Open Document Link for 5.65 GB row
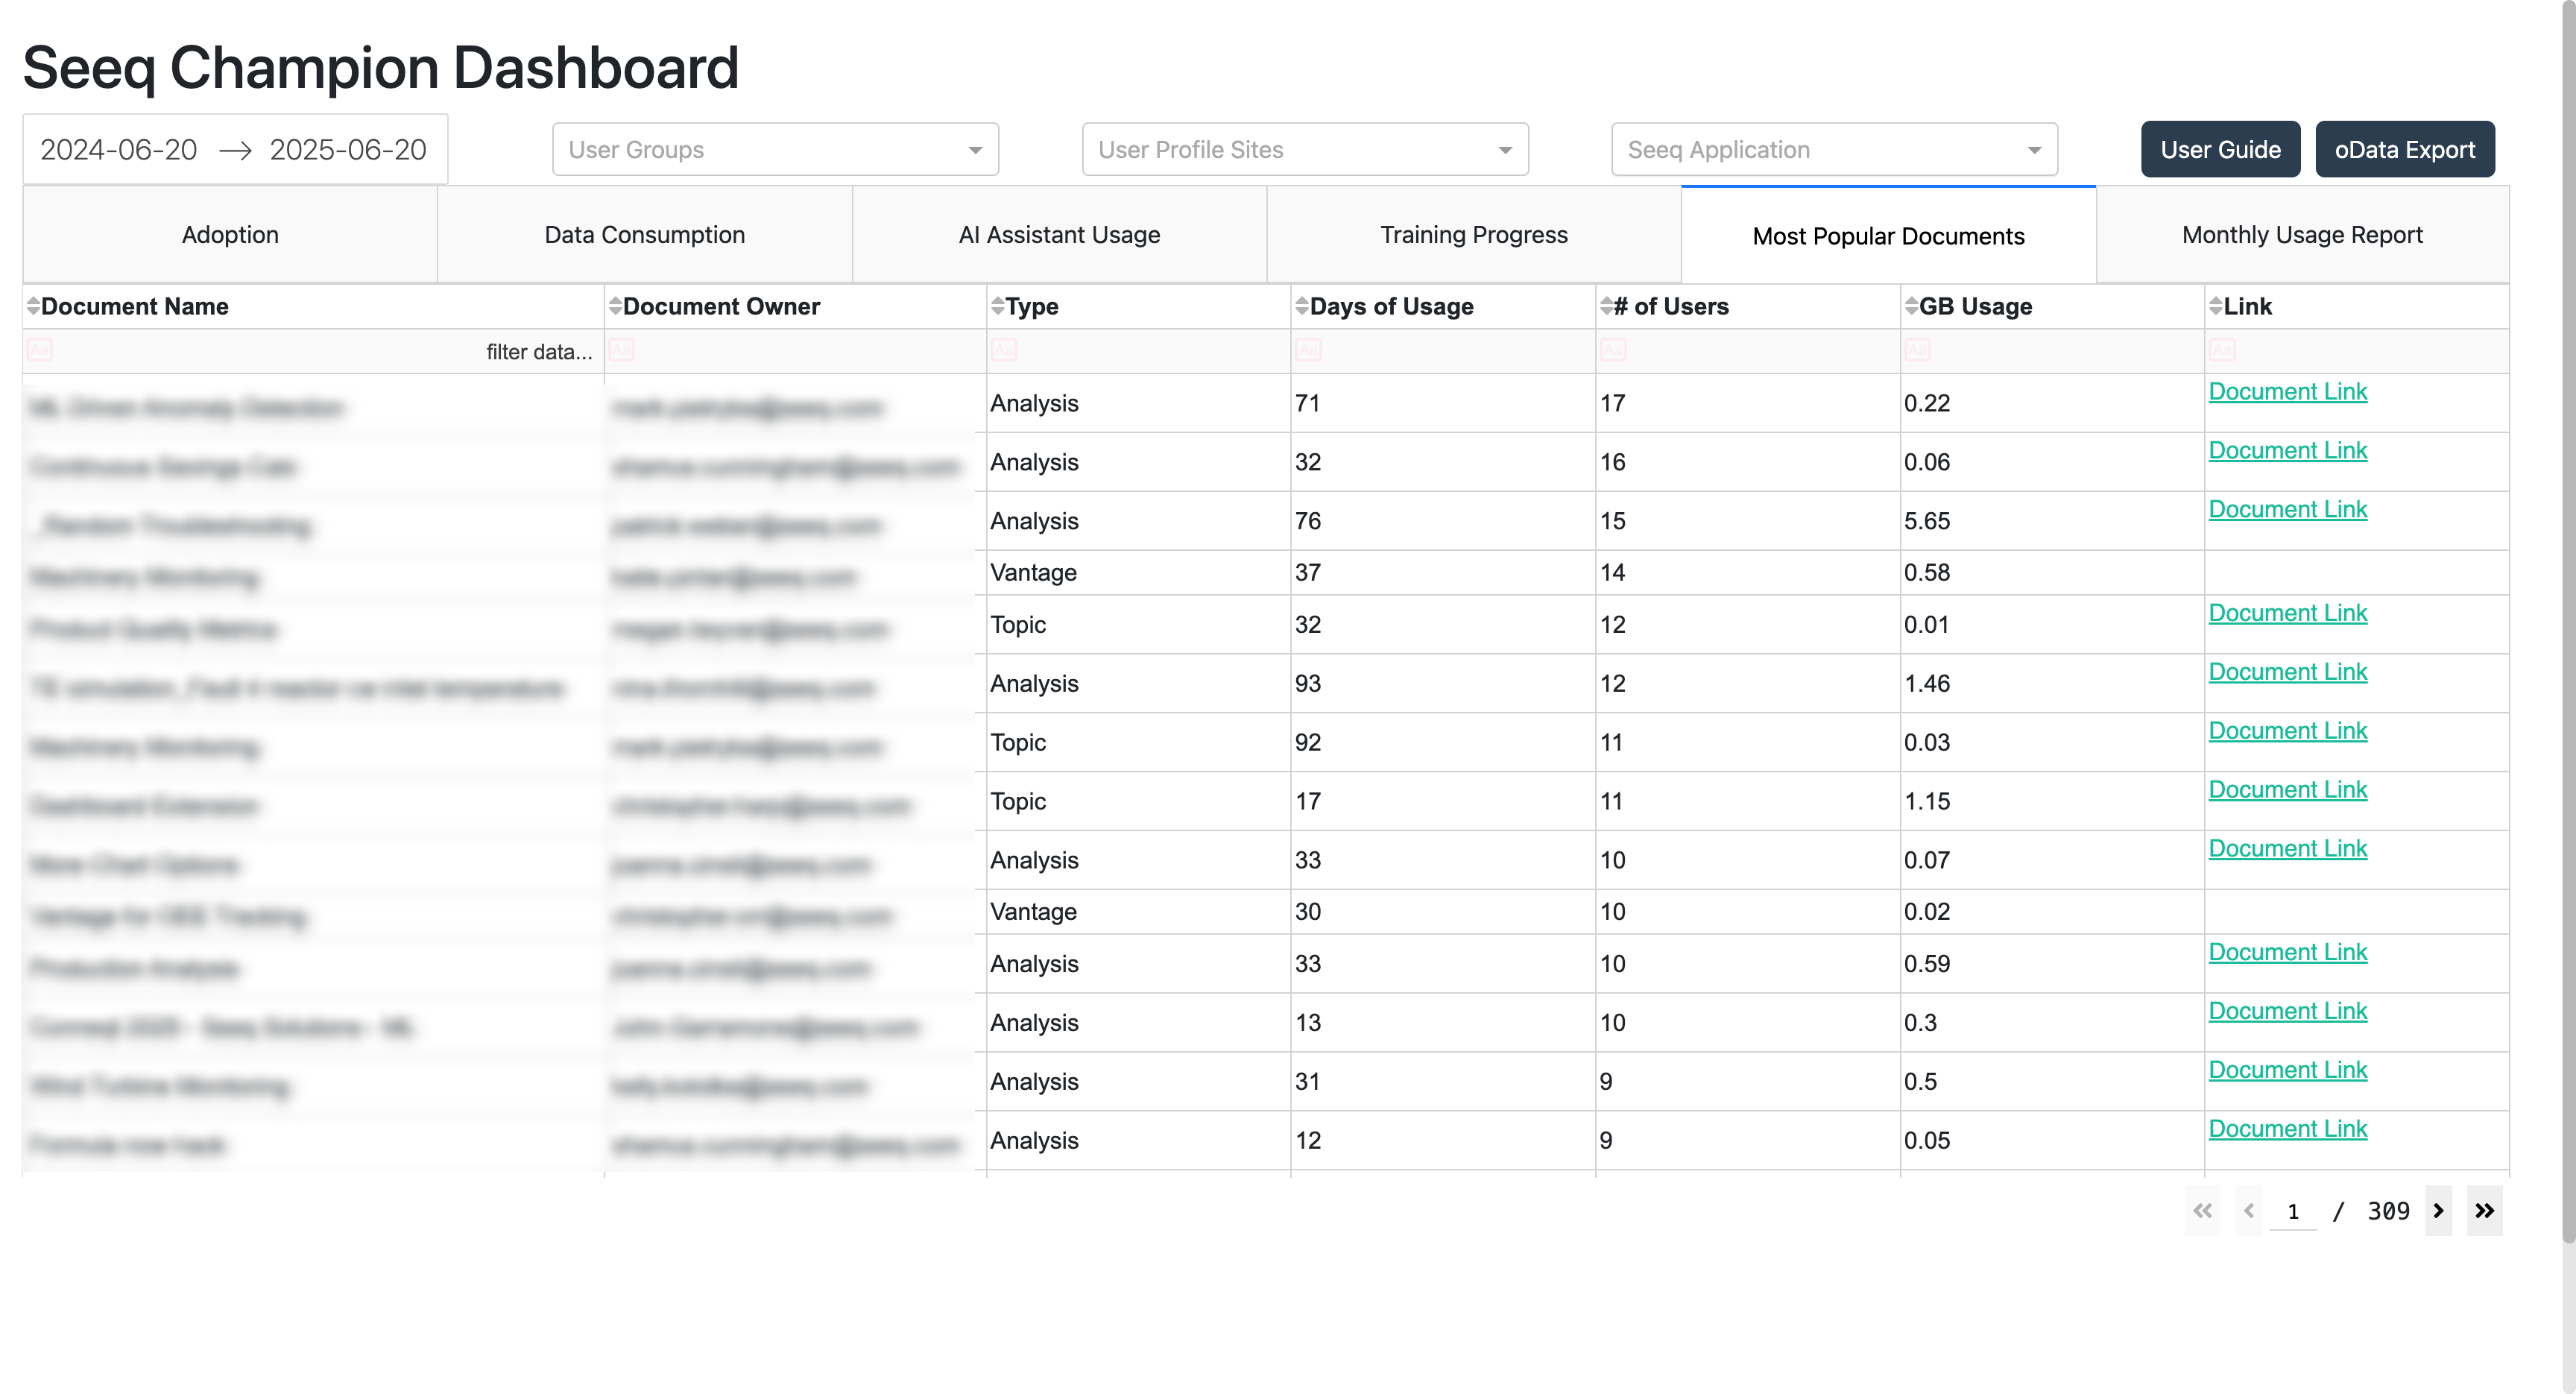 pos(2287,510)
